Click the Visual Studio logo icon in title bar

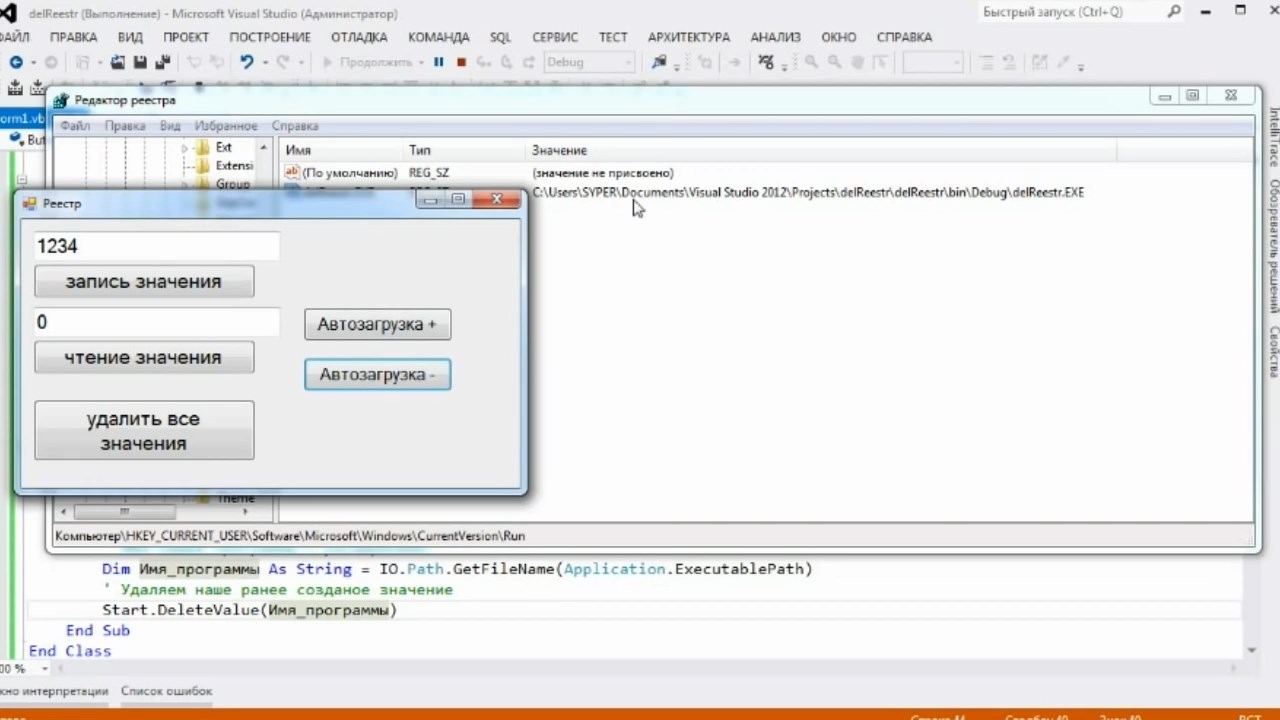pos(9,13)
